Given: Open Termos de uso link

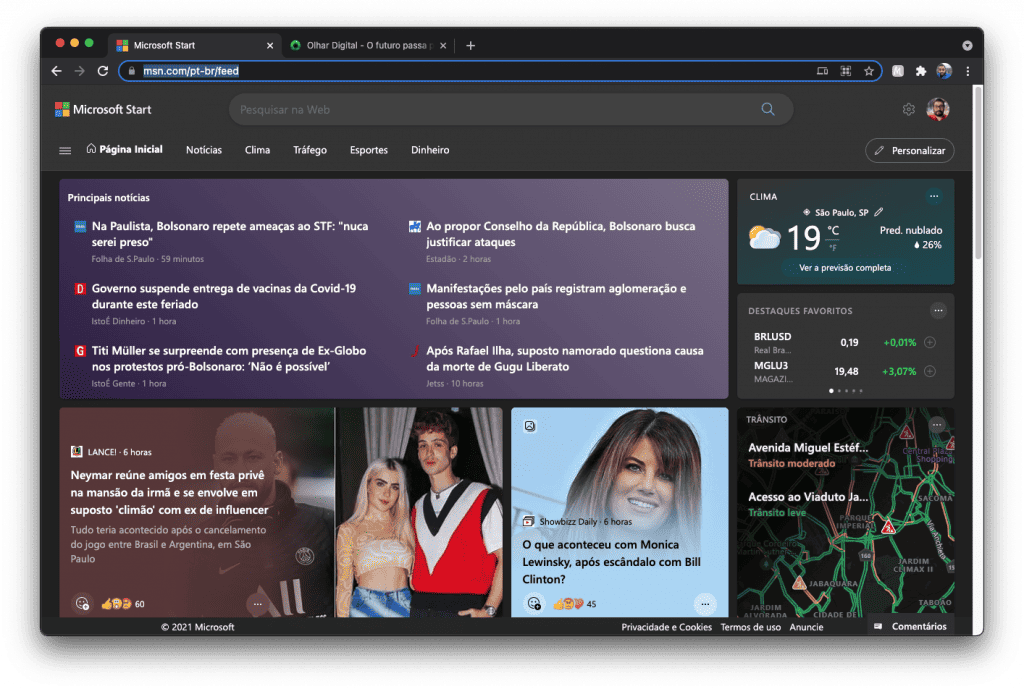Looking at the screenshot, I should [750, 627].
